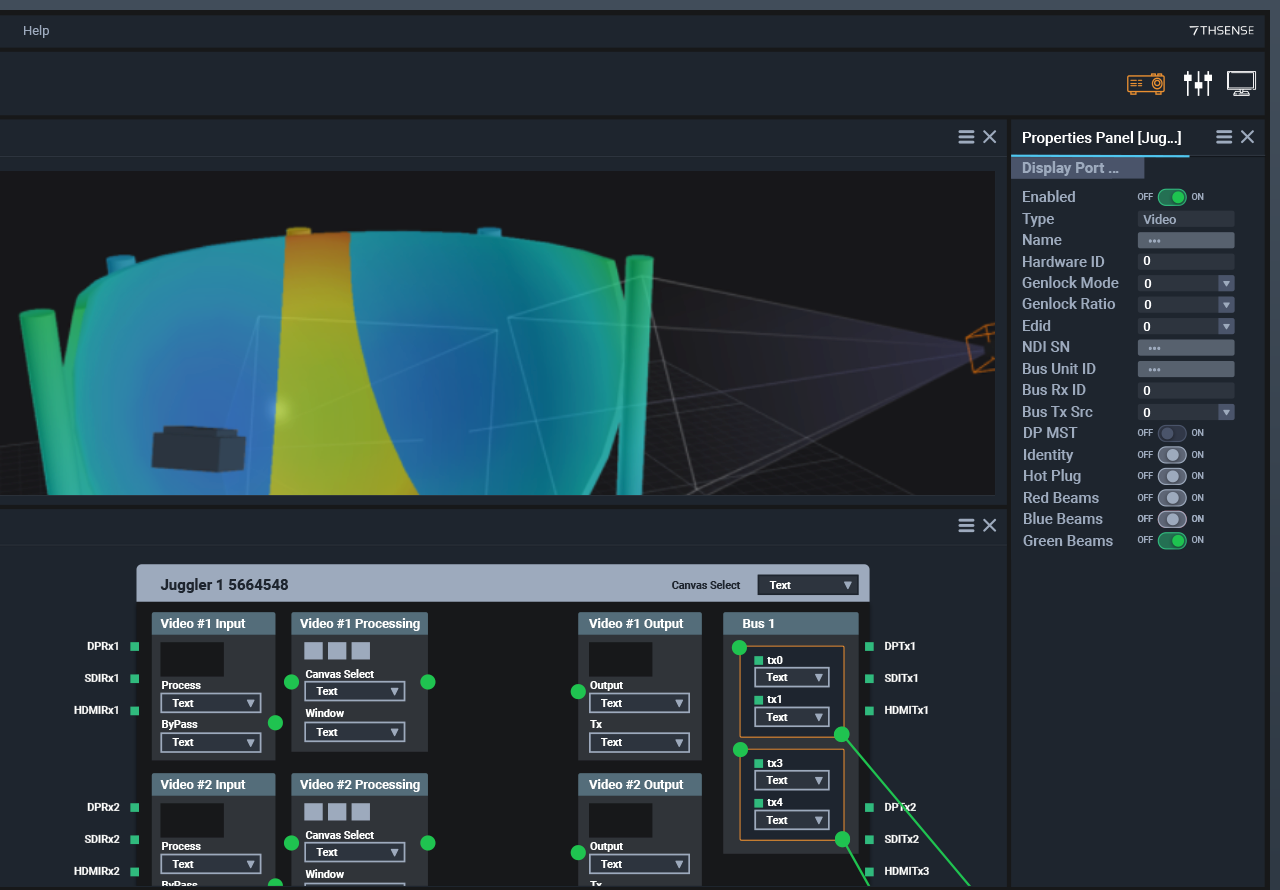This screenshot has width=1280, height=890.
Task: Select the Display Port tab
Action: point(1076,168)
